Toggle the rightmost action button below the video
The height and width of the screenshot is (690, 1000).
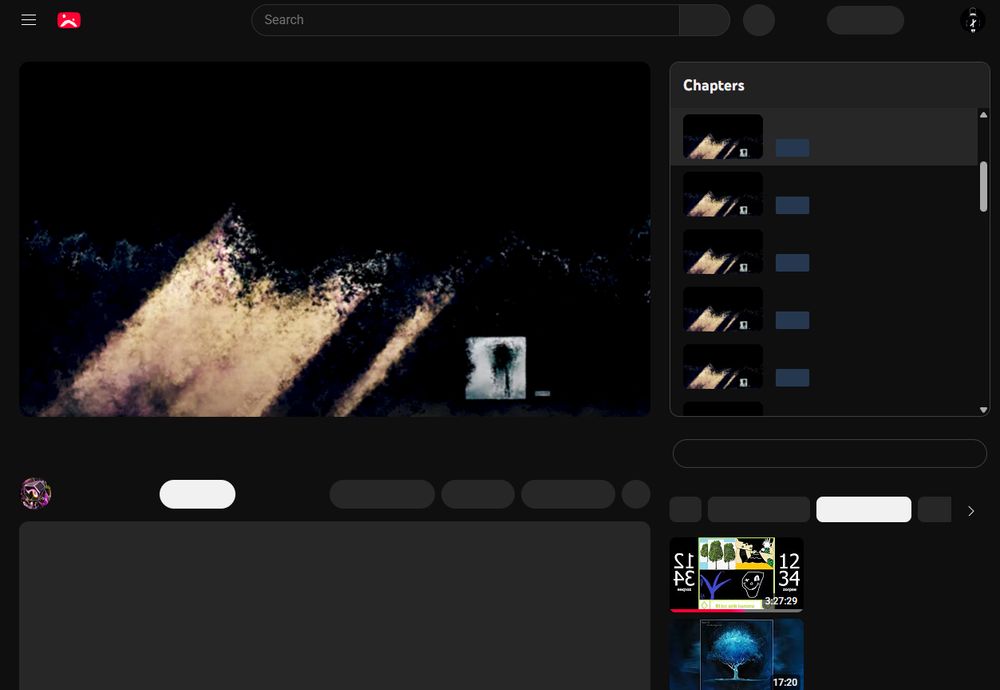tap(636, 493)
